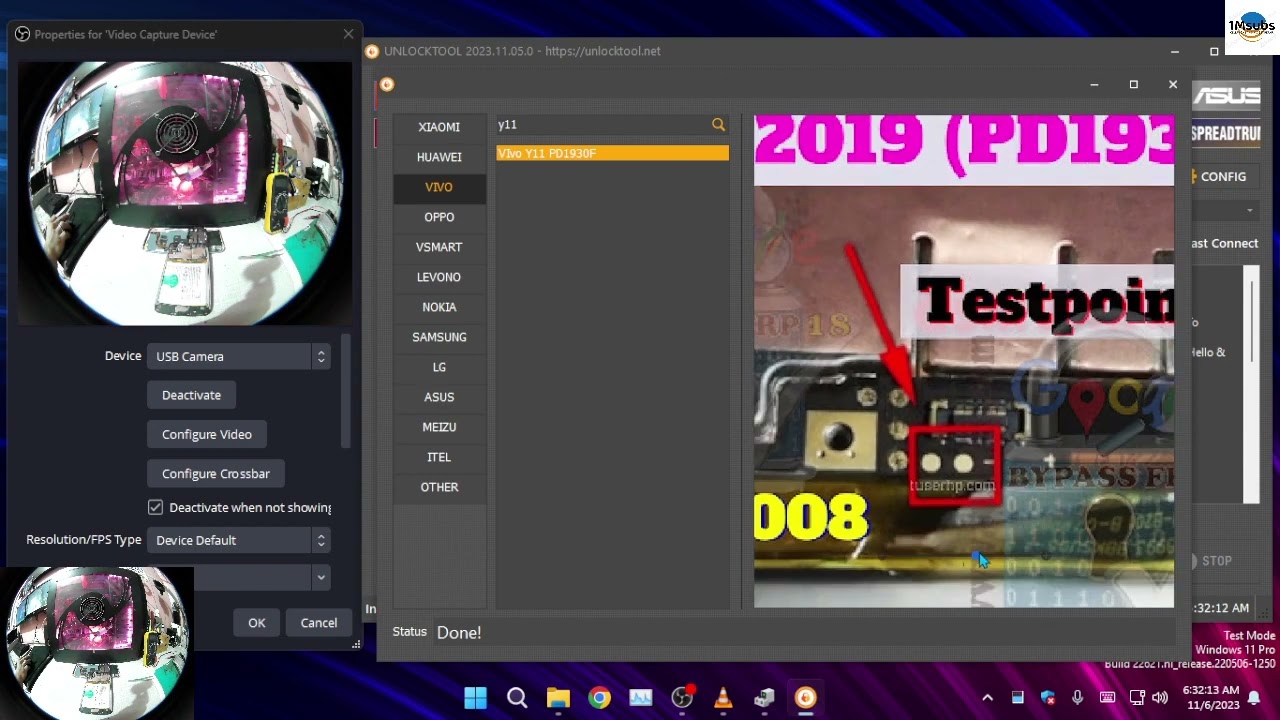The image size is (1280, 720).
Task: Click the Windows Security tray icon
Action: pos(1048,697)
